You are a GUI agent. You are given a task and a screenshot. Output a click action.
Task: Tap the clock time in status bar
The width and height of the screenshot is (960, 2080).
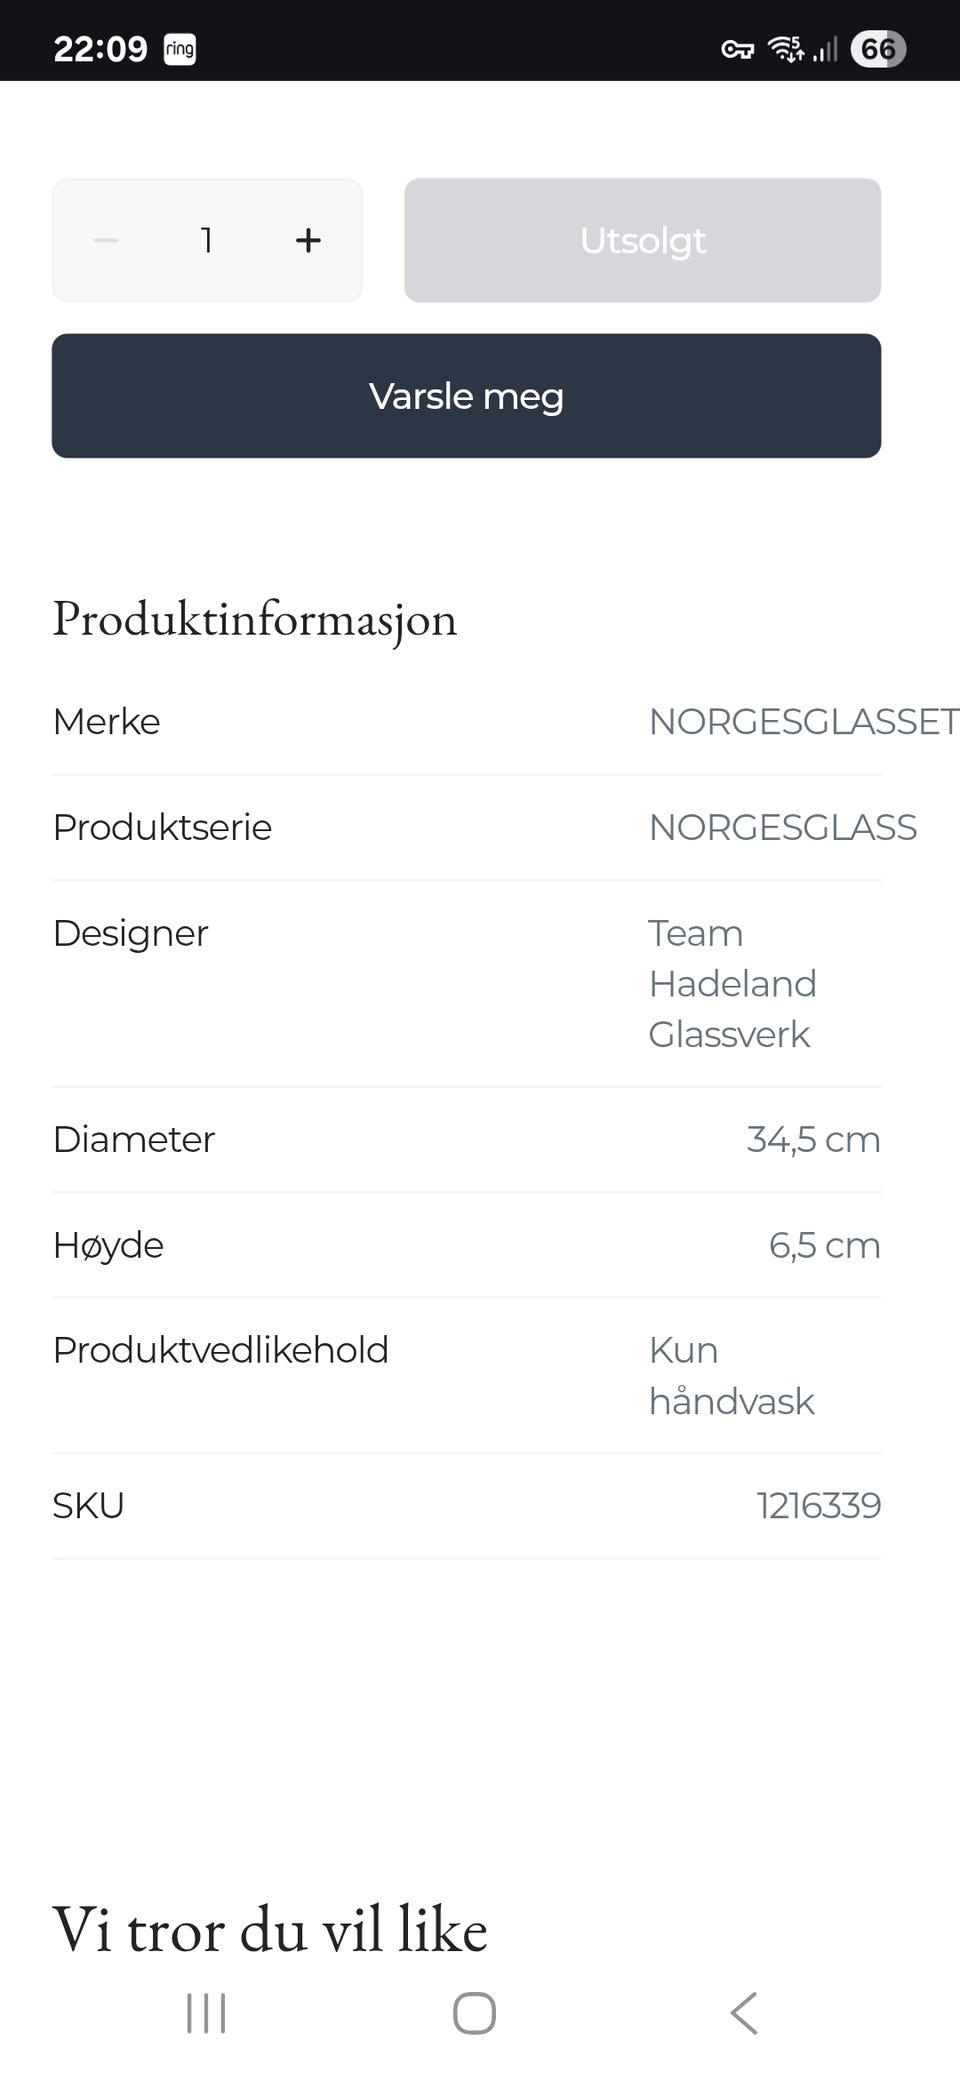(100, 49)
